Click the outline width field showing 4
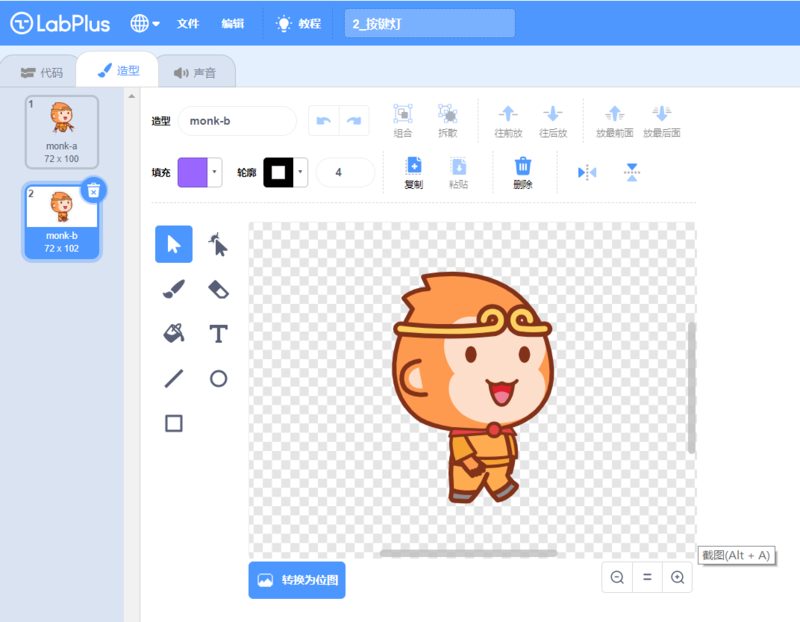800x622 pixels. tap(345, 172)
